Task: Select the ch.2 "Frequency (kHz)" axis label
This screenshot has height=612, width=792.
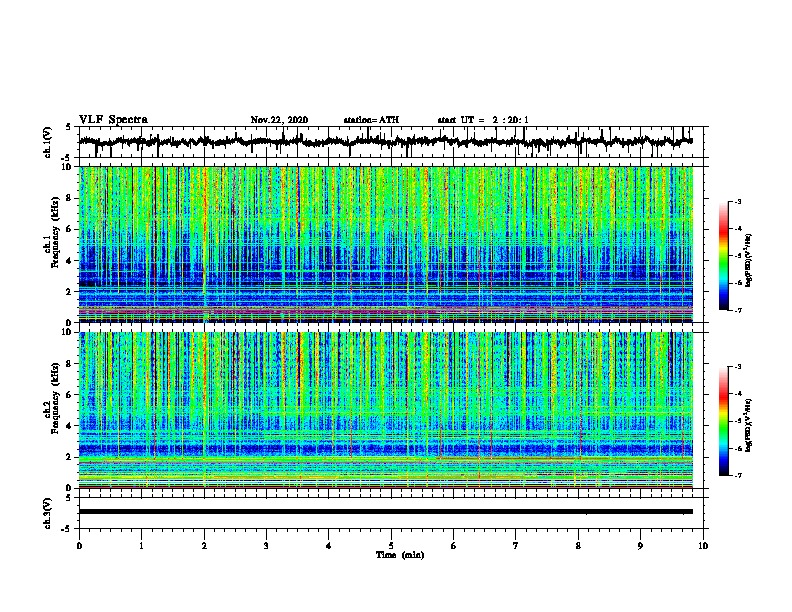Action: point(55,397)
